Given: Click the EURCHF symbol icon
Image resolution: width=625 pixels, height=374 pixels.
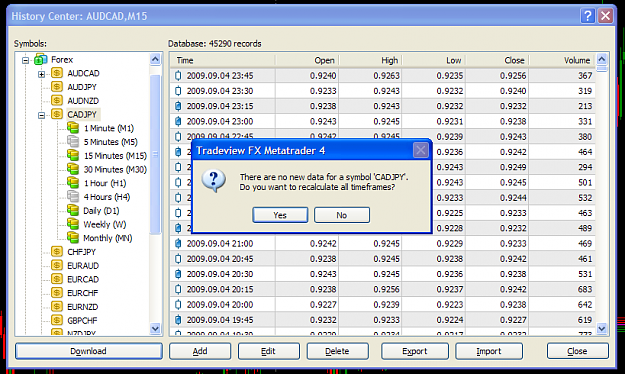Looking at the screenshot, I should 57,293.
